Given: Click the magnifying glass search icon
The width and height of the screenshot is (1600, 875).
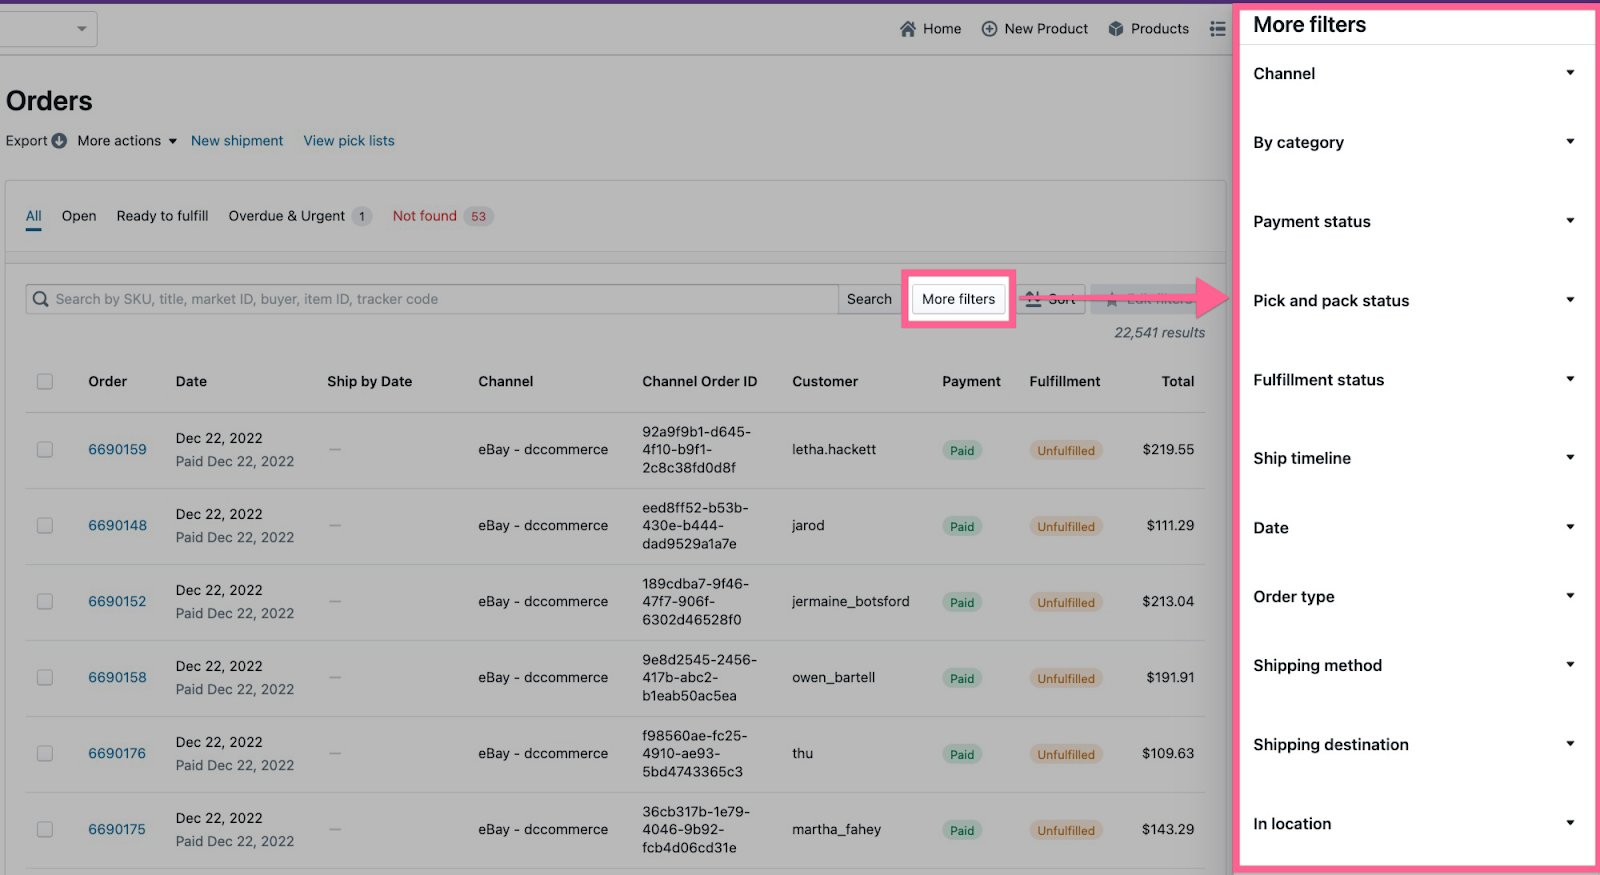Looking at the screenshot, I should click(41, 299).
